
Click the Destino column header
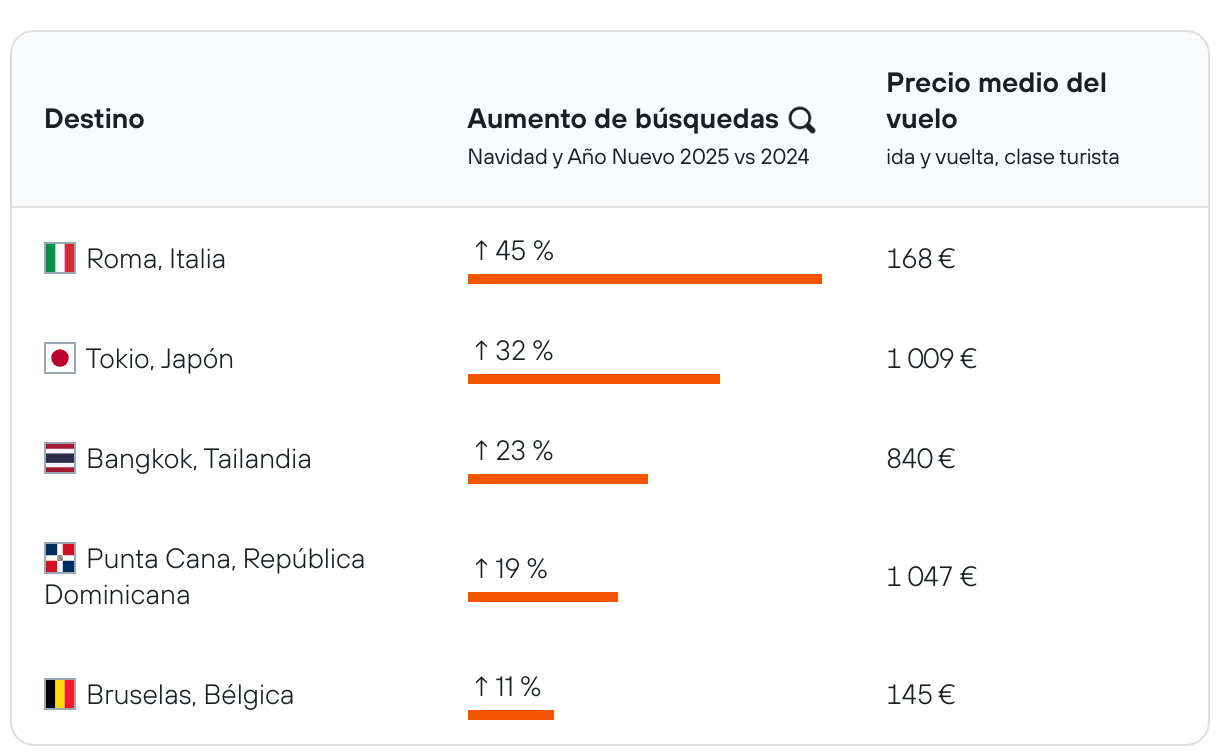click(x=94, y=119)
